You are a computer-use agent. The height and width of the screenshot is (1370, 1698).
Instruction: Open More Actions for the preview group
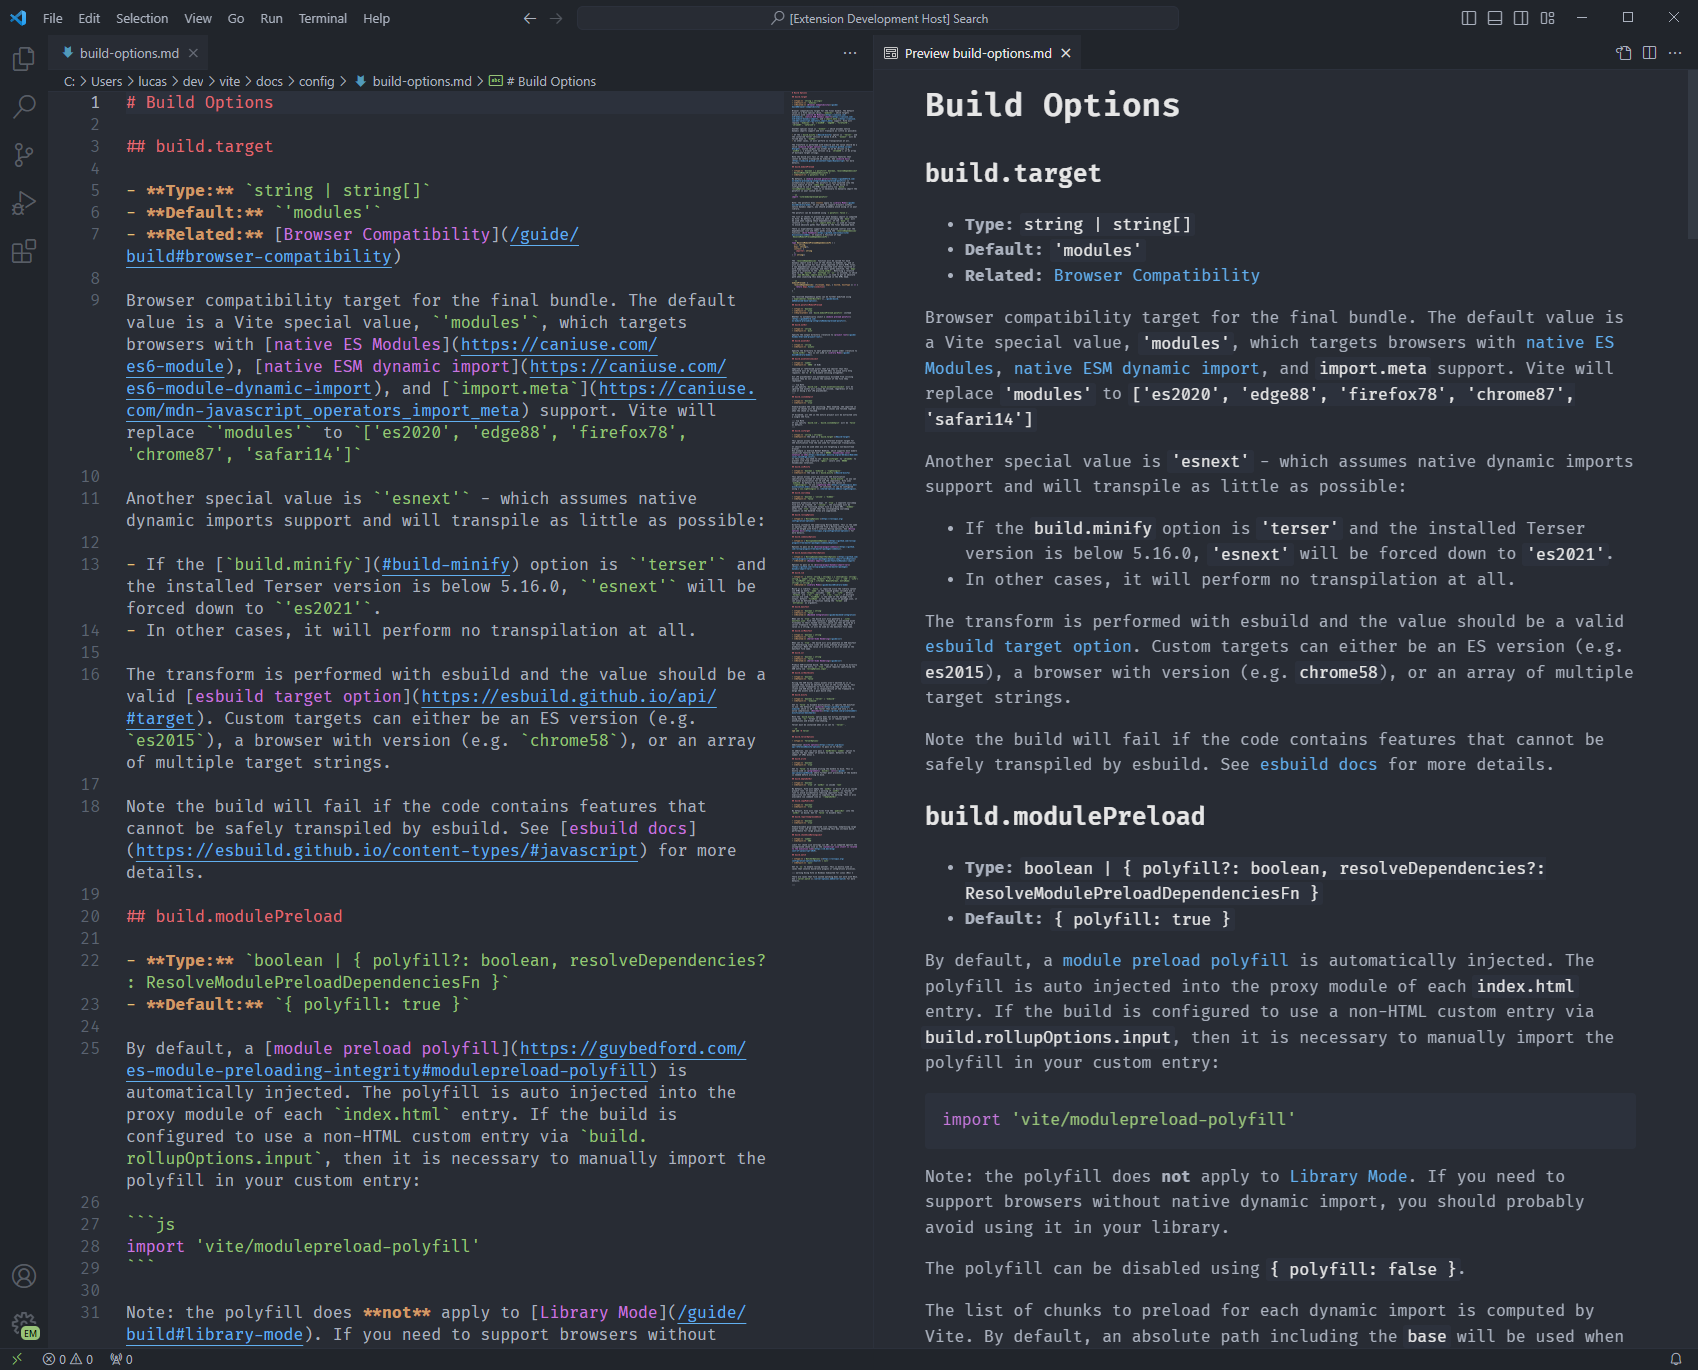point(1676,53)
